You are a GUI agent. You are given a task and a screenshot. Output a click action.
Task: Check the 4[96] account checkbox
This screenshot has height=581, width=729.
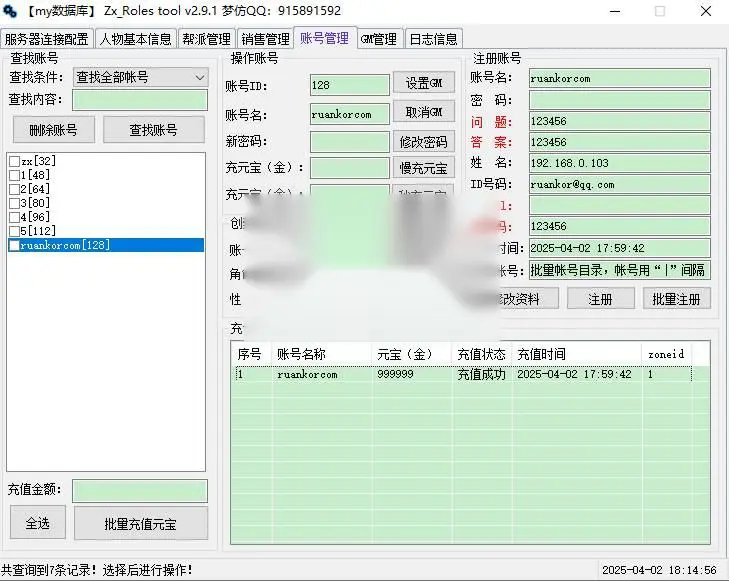coord(14,217)
